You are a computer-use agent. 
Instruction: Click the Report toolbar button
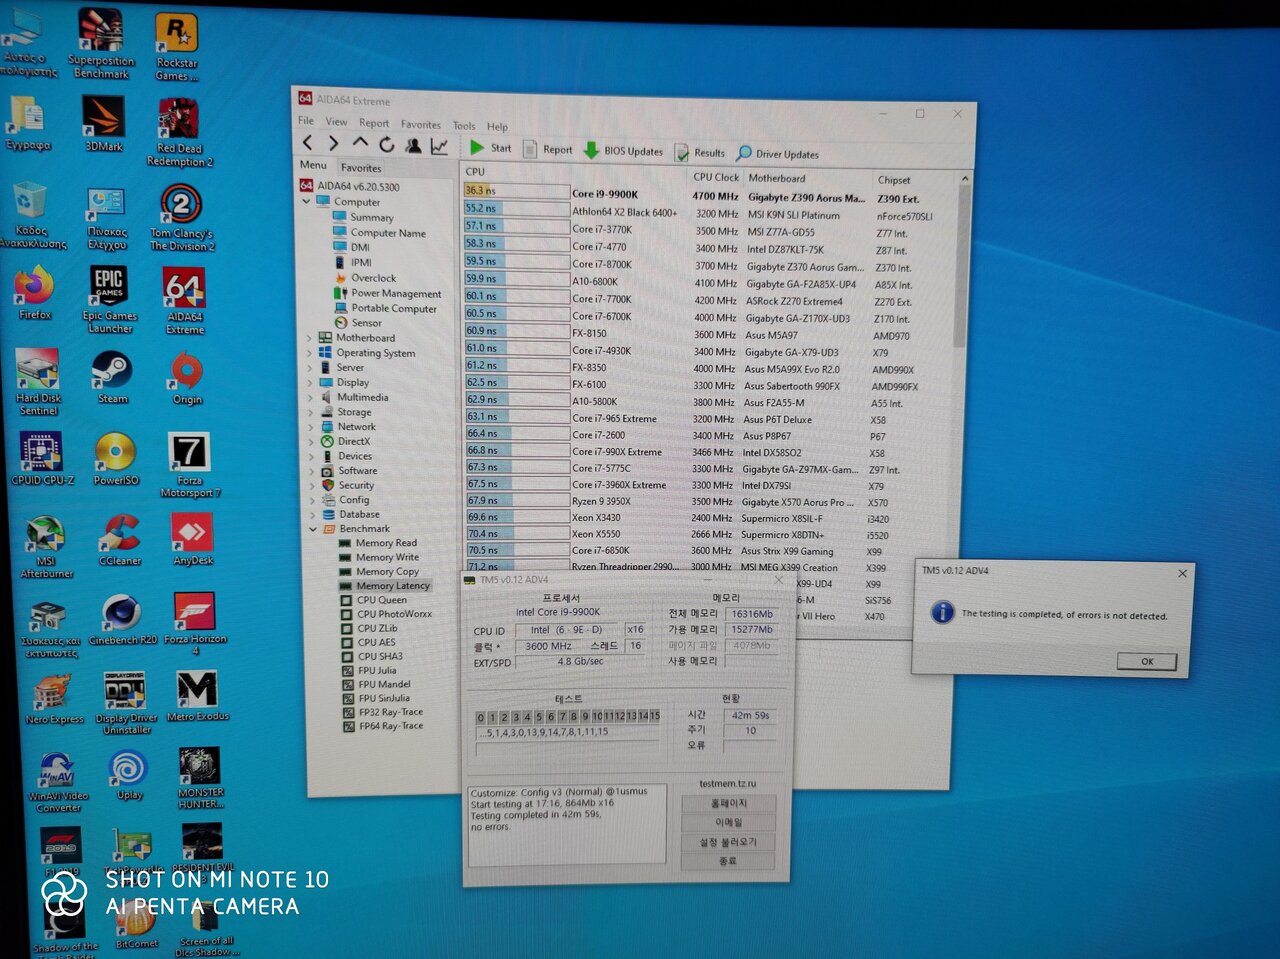(x=548, y=150)
